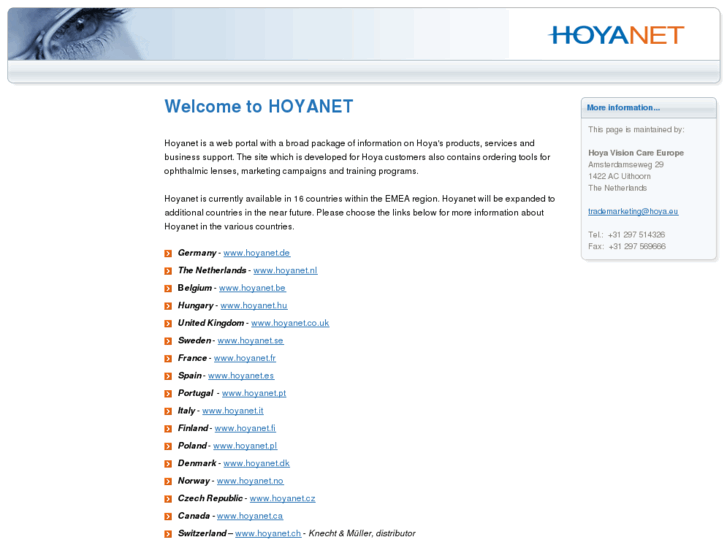Screen dimensions: 727x545
Task: Open the www.hoyanet.co.uk link
Action: pos(290,323)
